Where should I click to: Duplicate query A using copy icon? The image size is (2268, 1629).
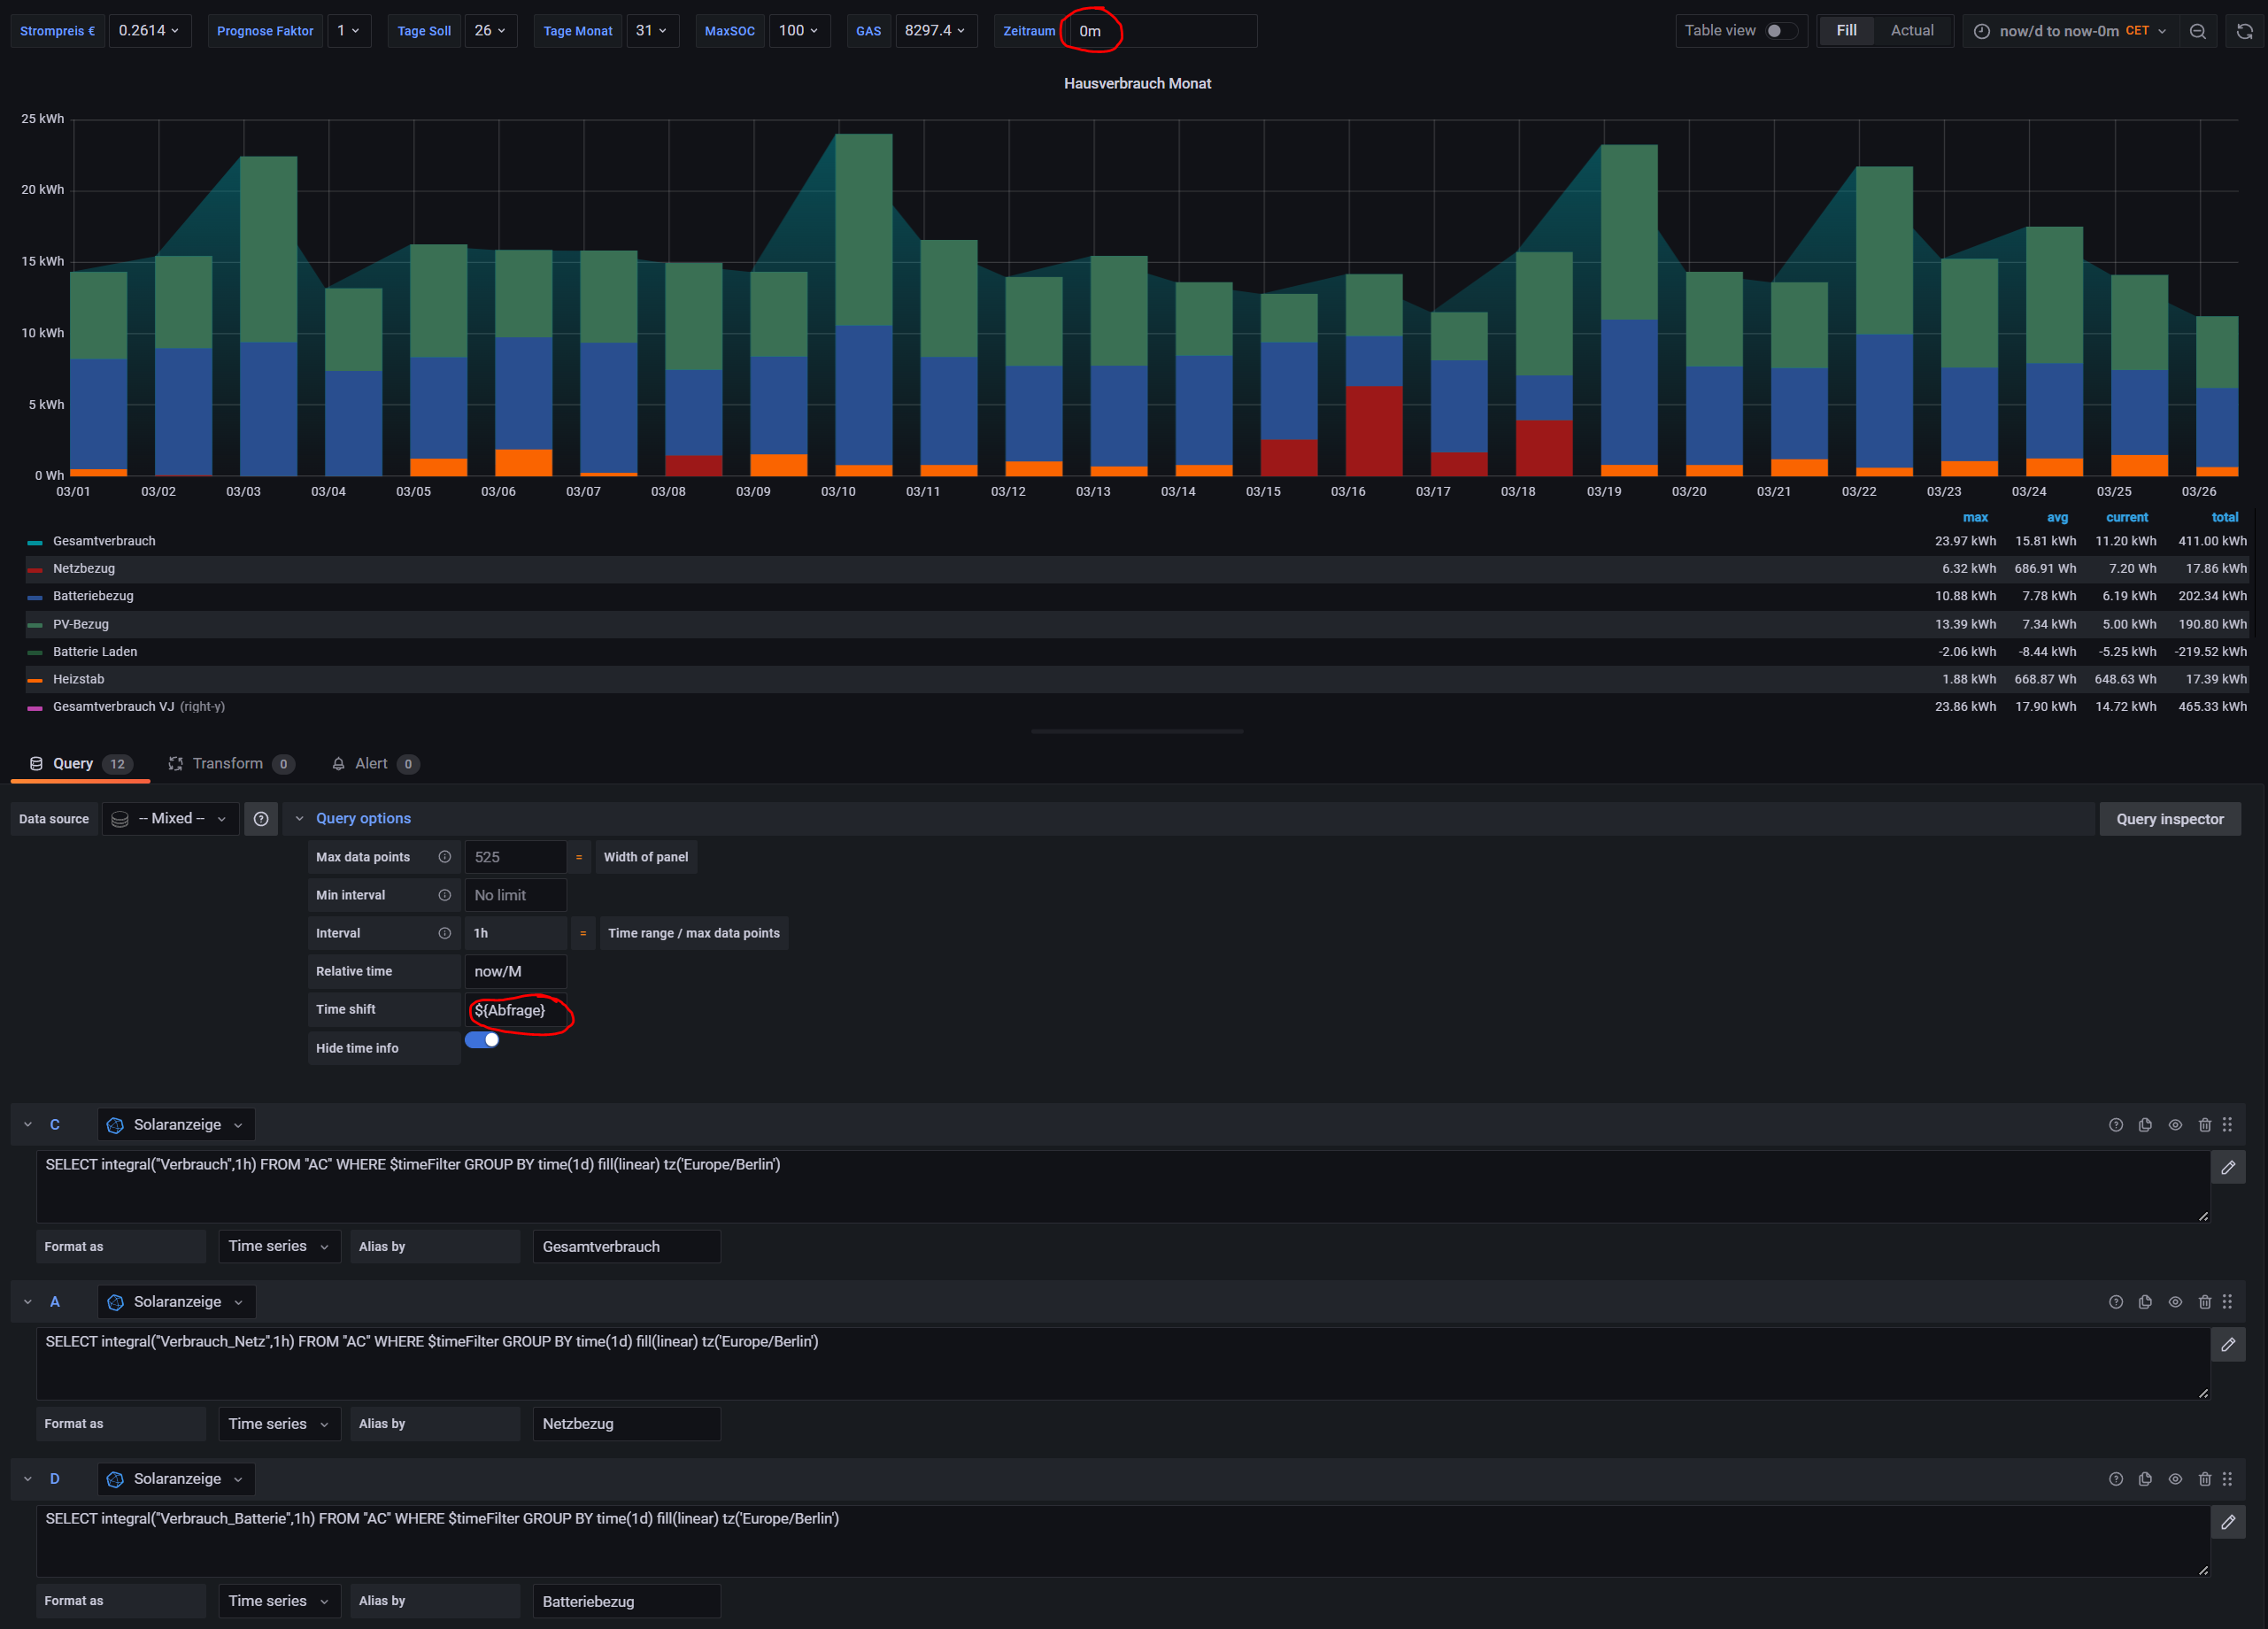[x=2145, y=1302]
